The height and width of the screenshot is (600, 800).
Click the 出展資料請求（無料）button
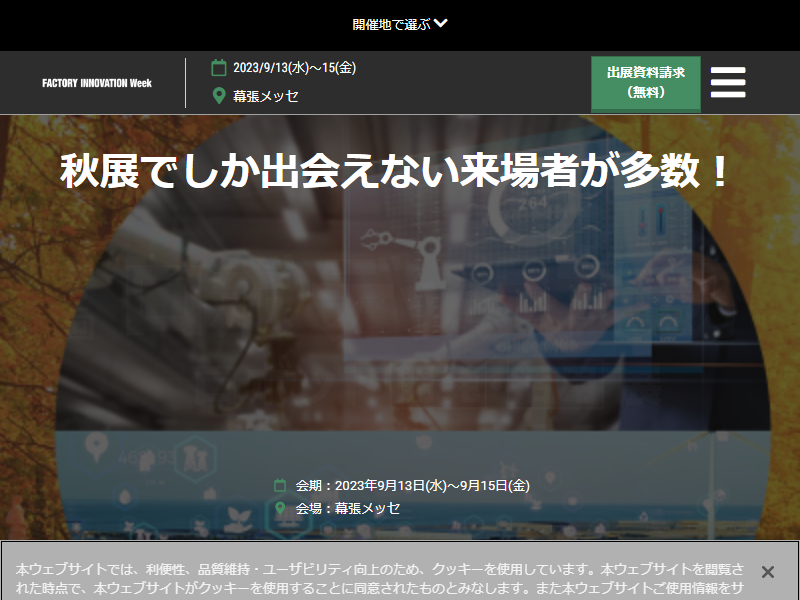645,83
